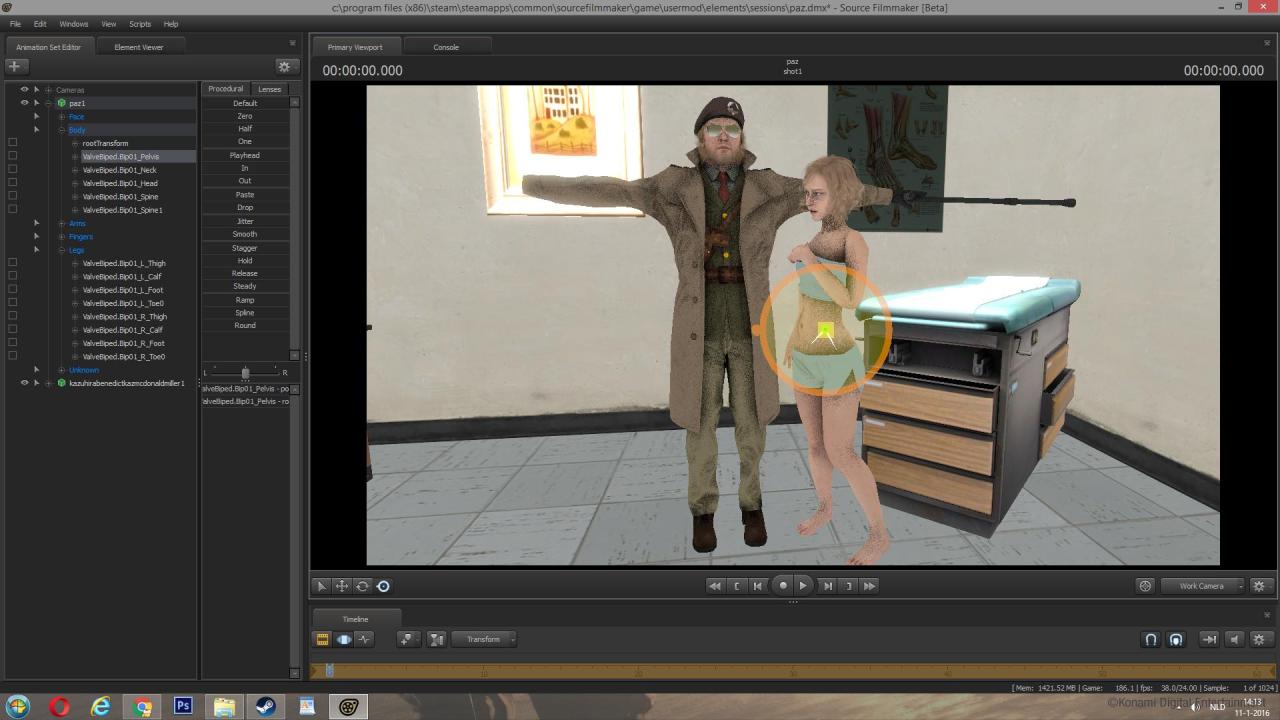Toggle visibility eye for paz1
Image resolution: width=1280 pixels, height=720 pixels.
click(x=24, y=103)
